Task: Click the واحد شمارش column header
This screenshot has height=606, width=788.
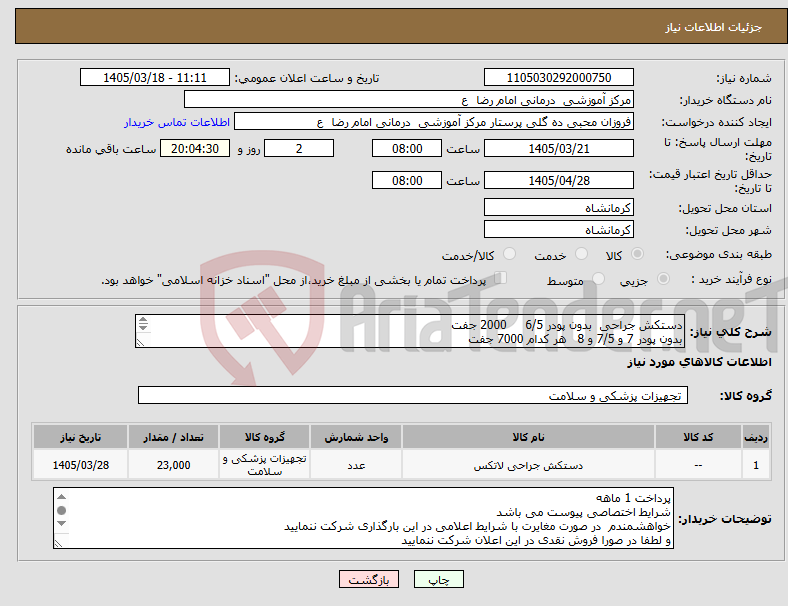Action: [356, 437]
